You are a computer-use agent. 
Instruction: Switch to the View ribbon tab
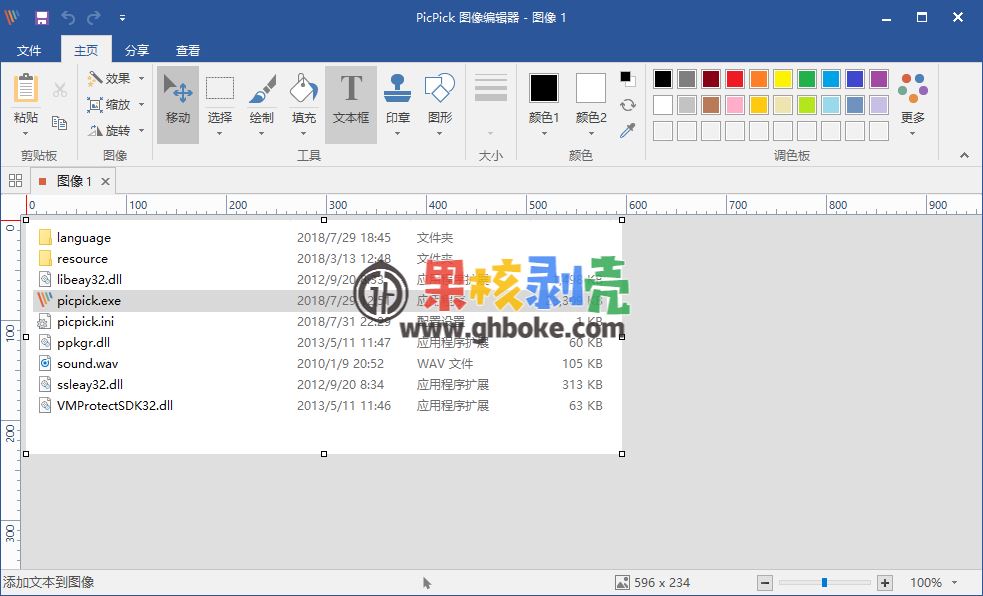click(x=188, y=50)
